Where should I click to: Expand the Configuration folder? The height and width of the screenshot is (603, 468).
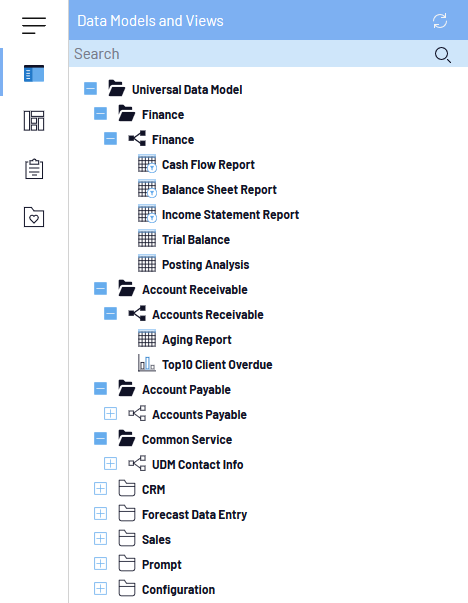[100, 589]
